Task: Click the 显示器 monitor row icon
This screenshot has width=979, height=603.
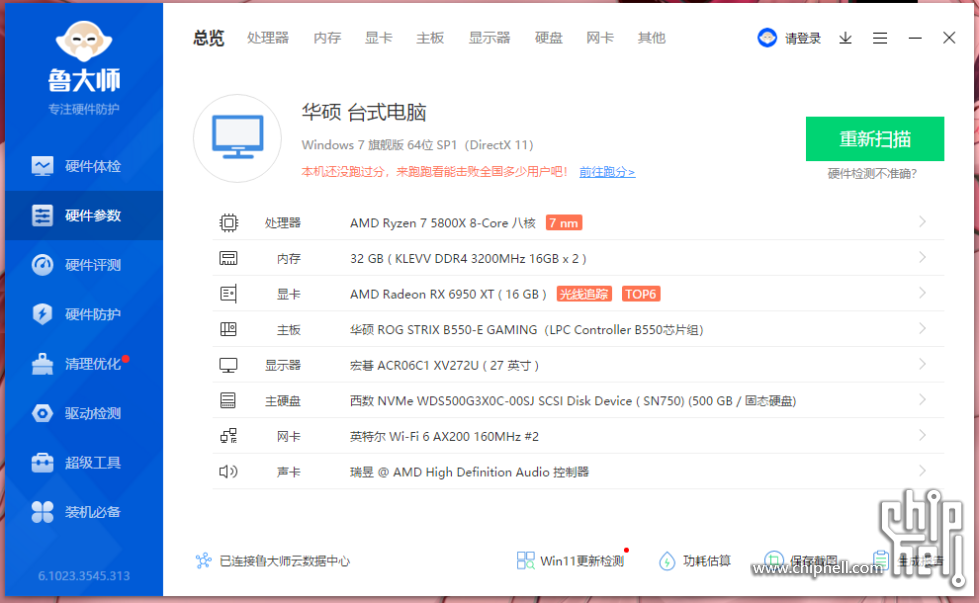Action: click(x=229, y=365)
